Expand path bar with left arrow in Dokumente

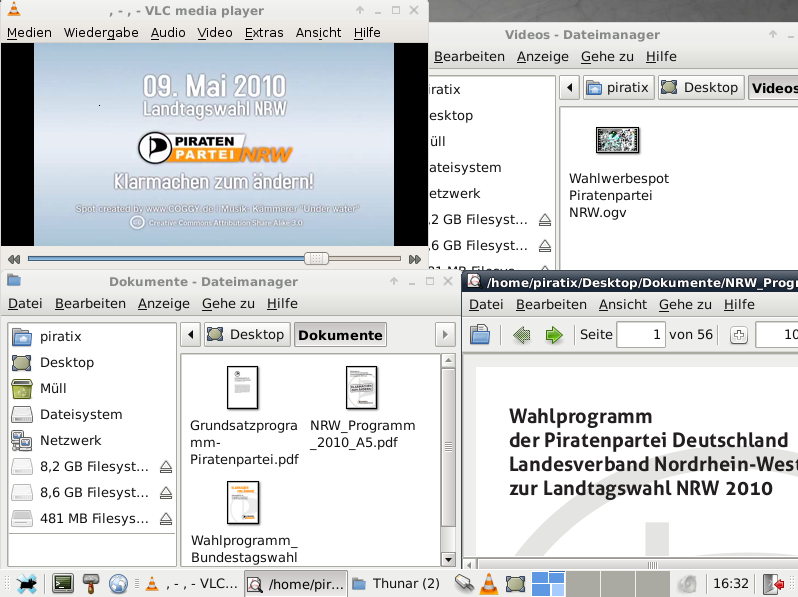[191, 335]
